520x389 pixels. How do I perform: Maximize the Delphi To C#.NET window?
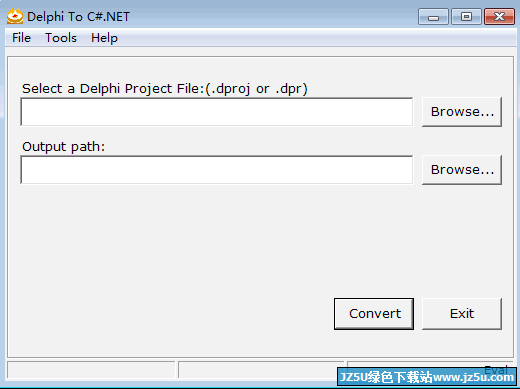point(466,17)
